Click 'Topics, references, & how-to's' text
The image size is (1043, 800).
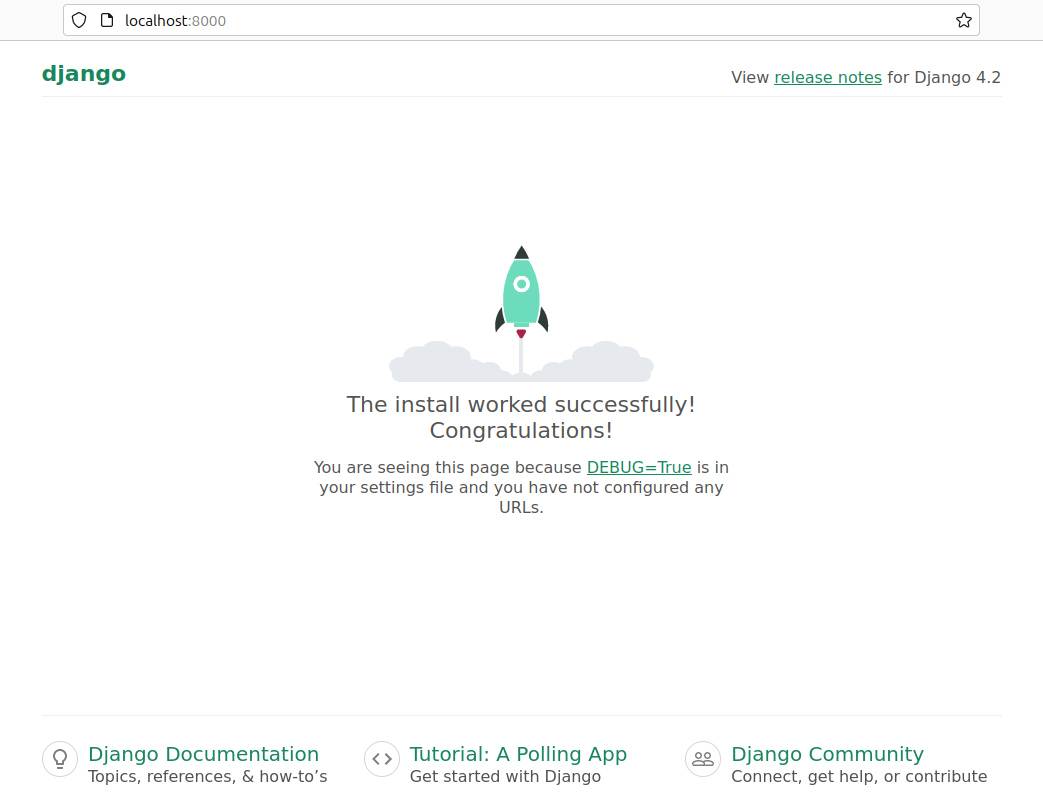tap(208, 777)
